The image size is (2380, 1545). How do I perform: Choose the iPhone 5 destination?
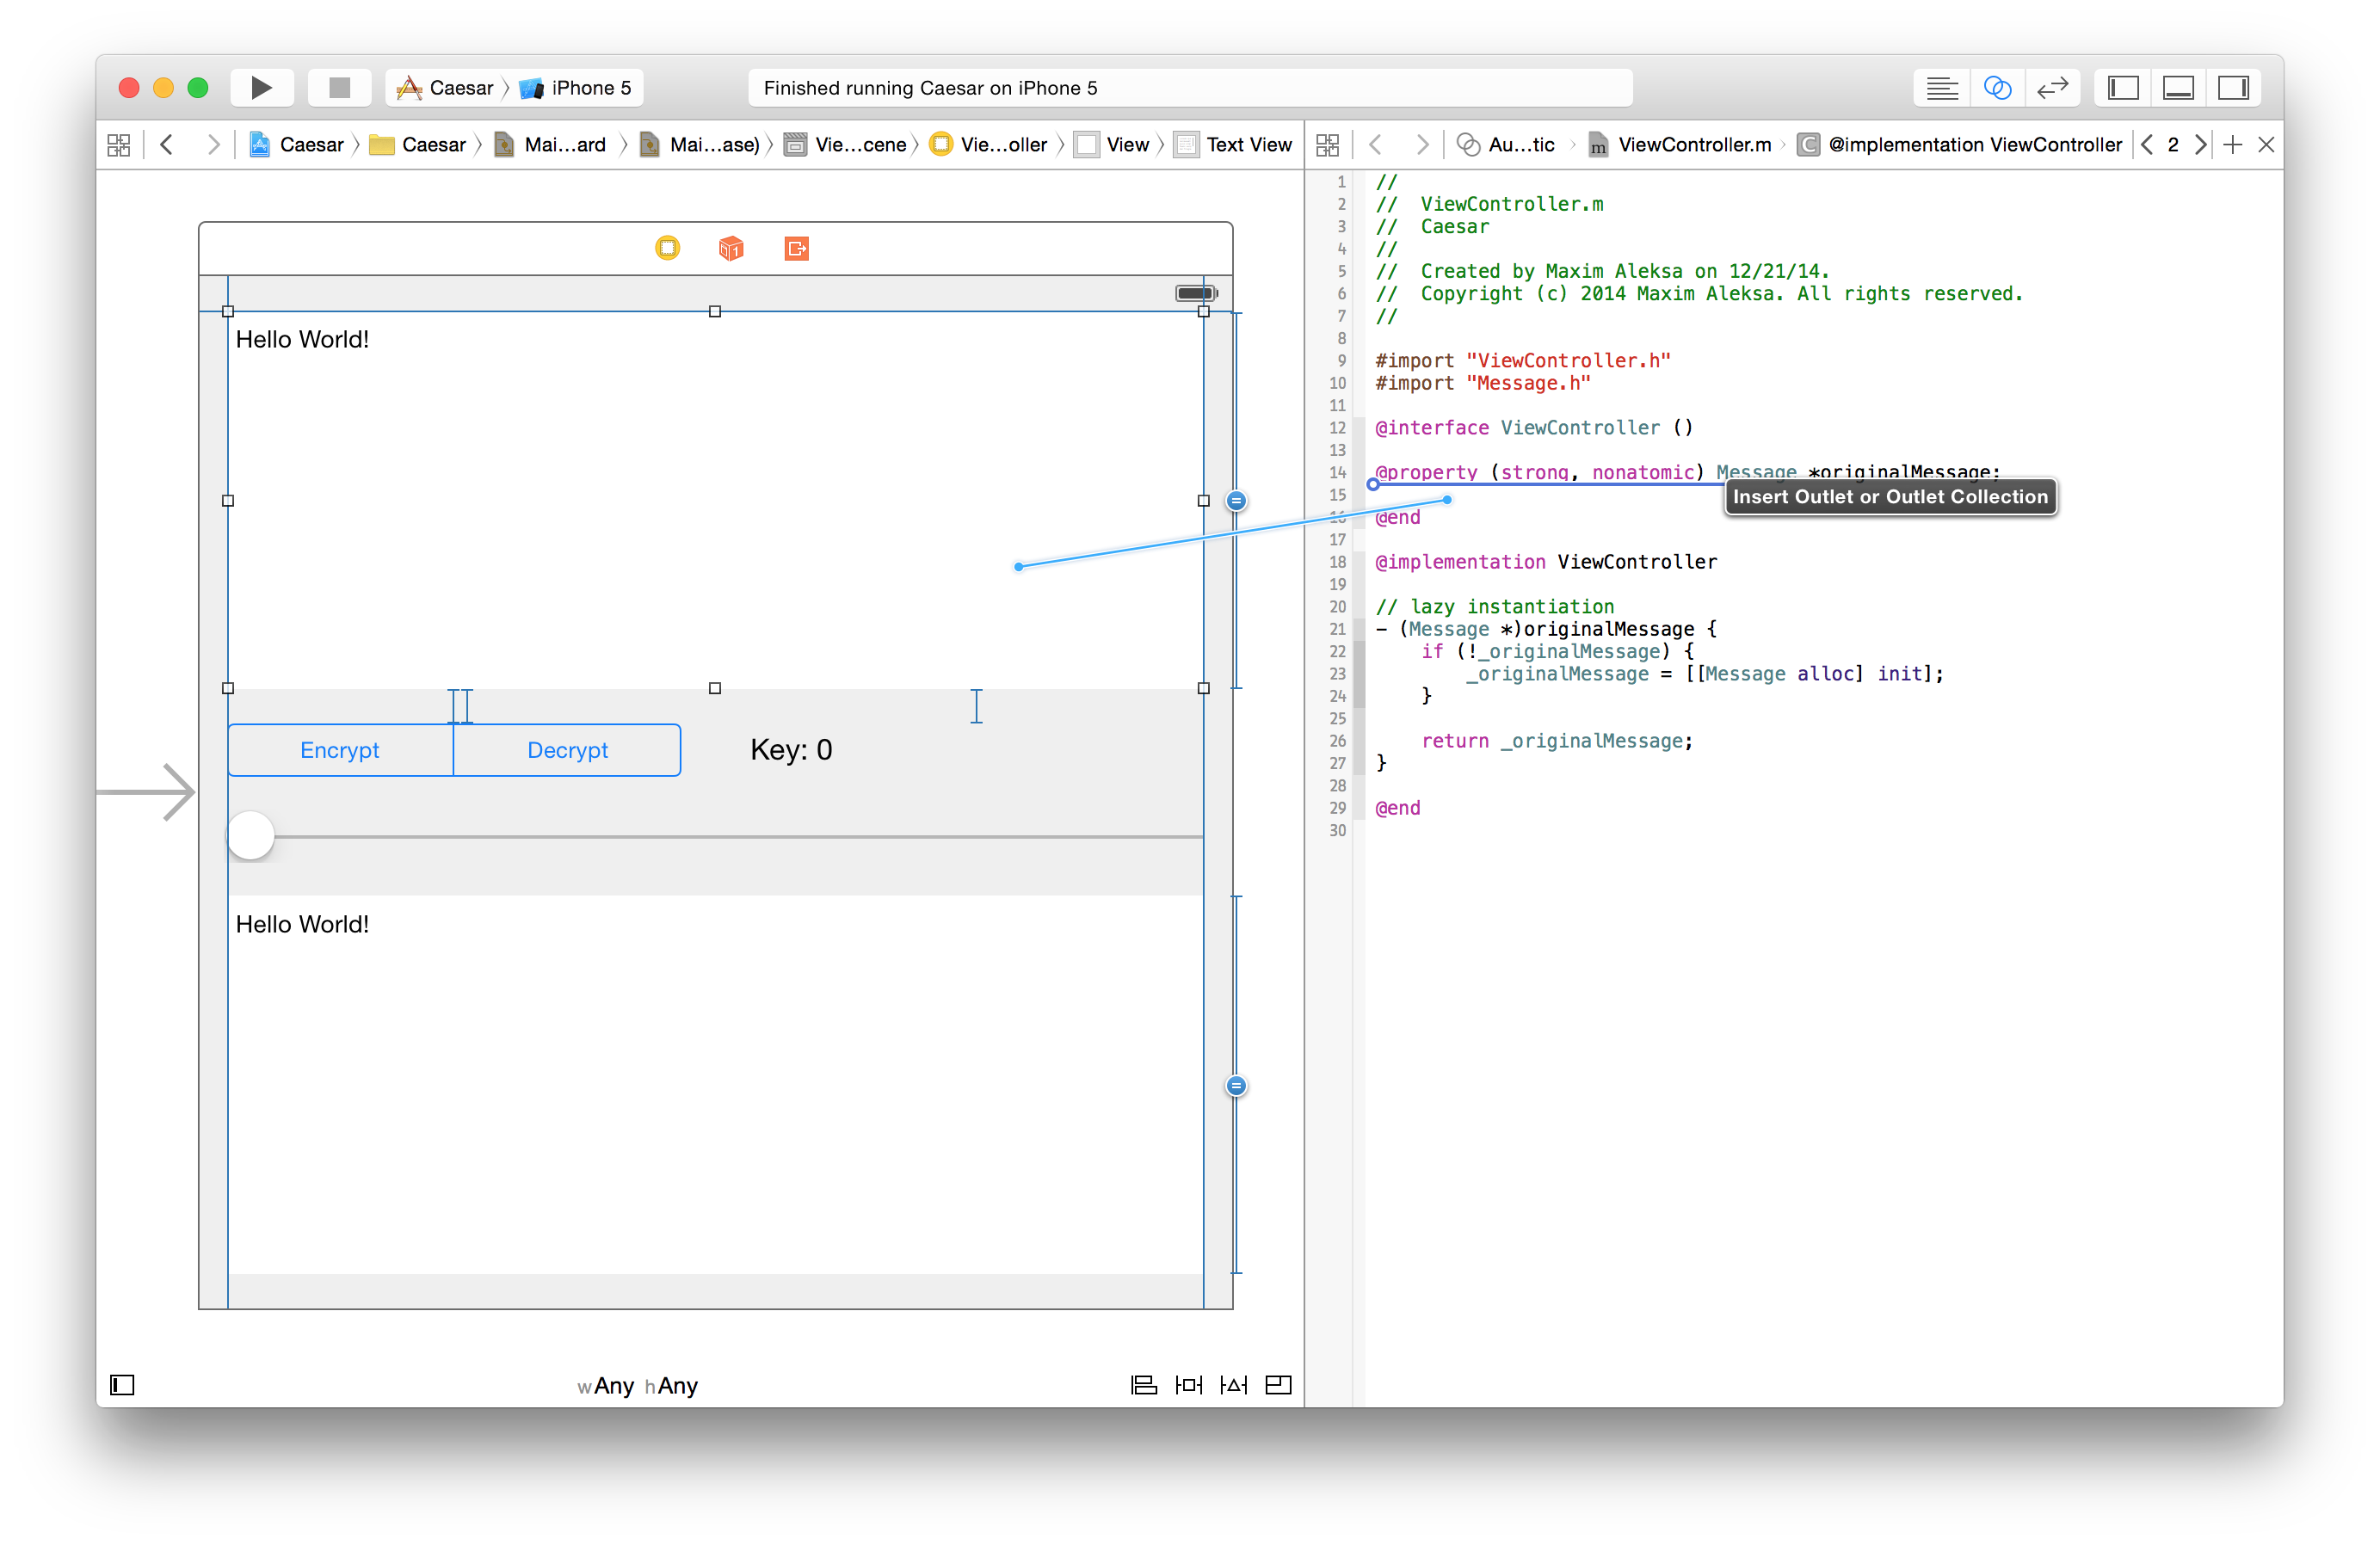point(576,88)
